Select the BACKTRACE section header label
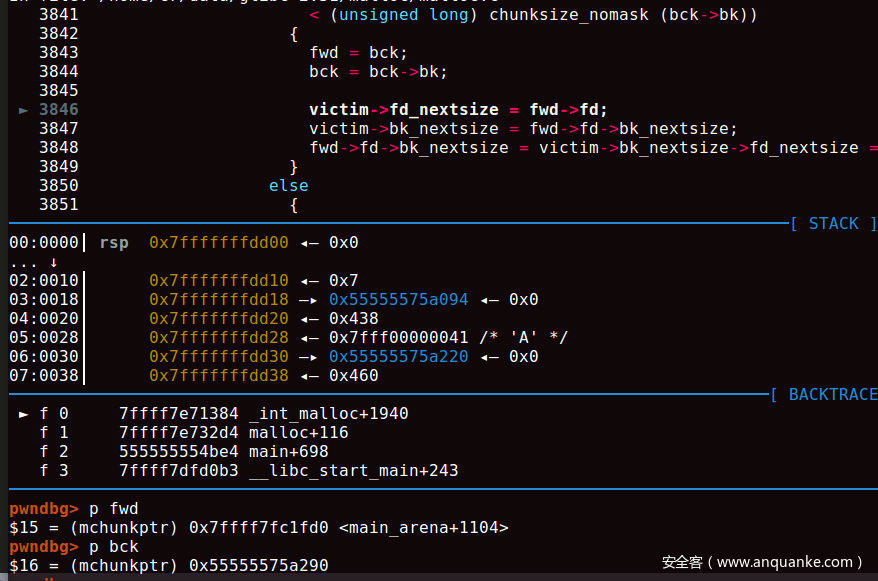Image resolution: width=878 pixels, height=581 pixels. pos(832,395)
